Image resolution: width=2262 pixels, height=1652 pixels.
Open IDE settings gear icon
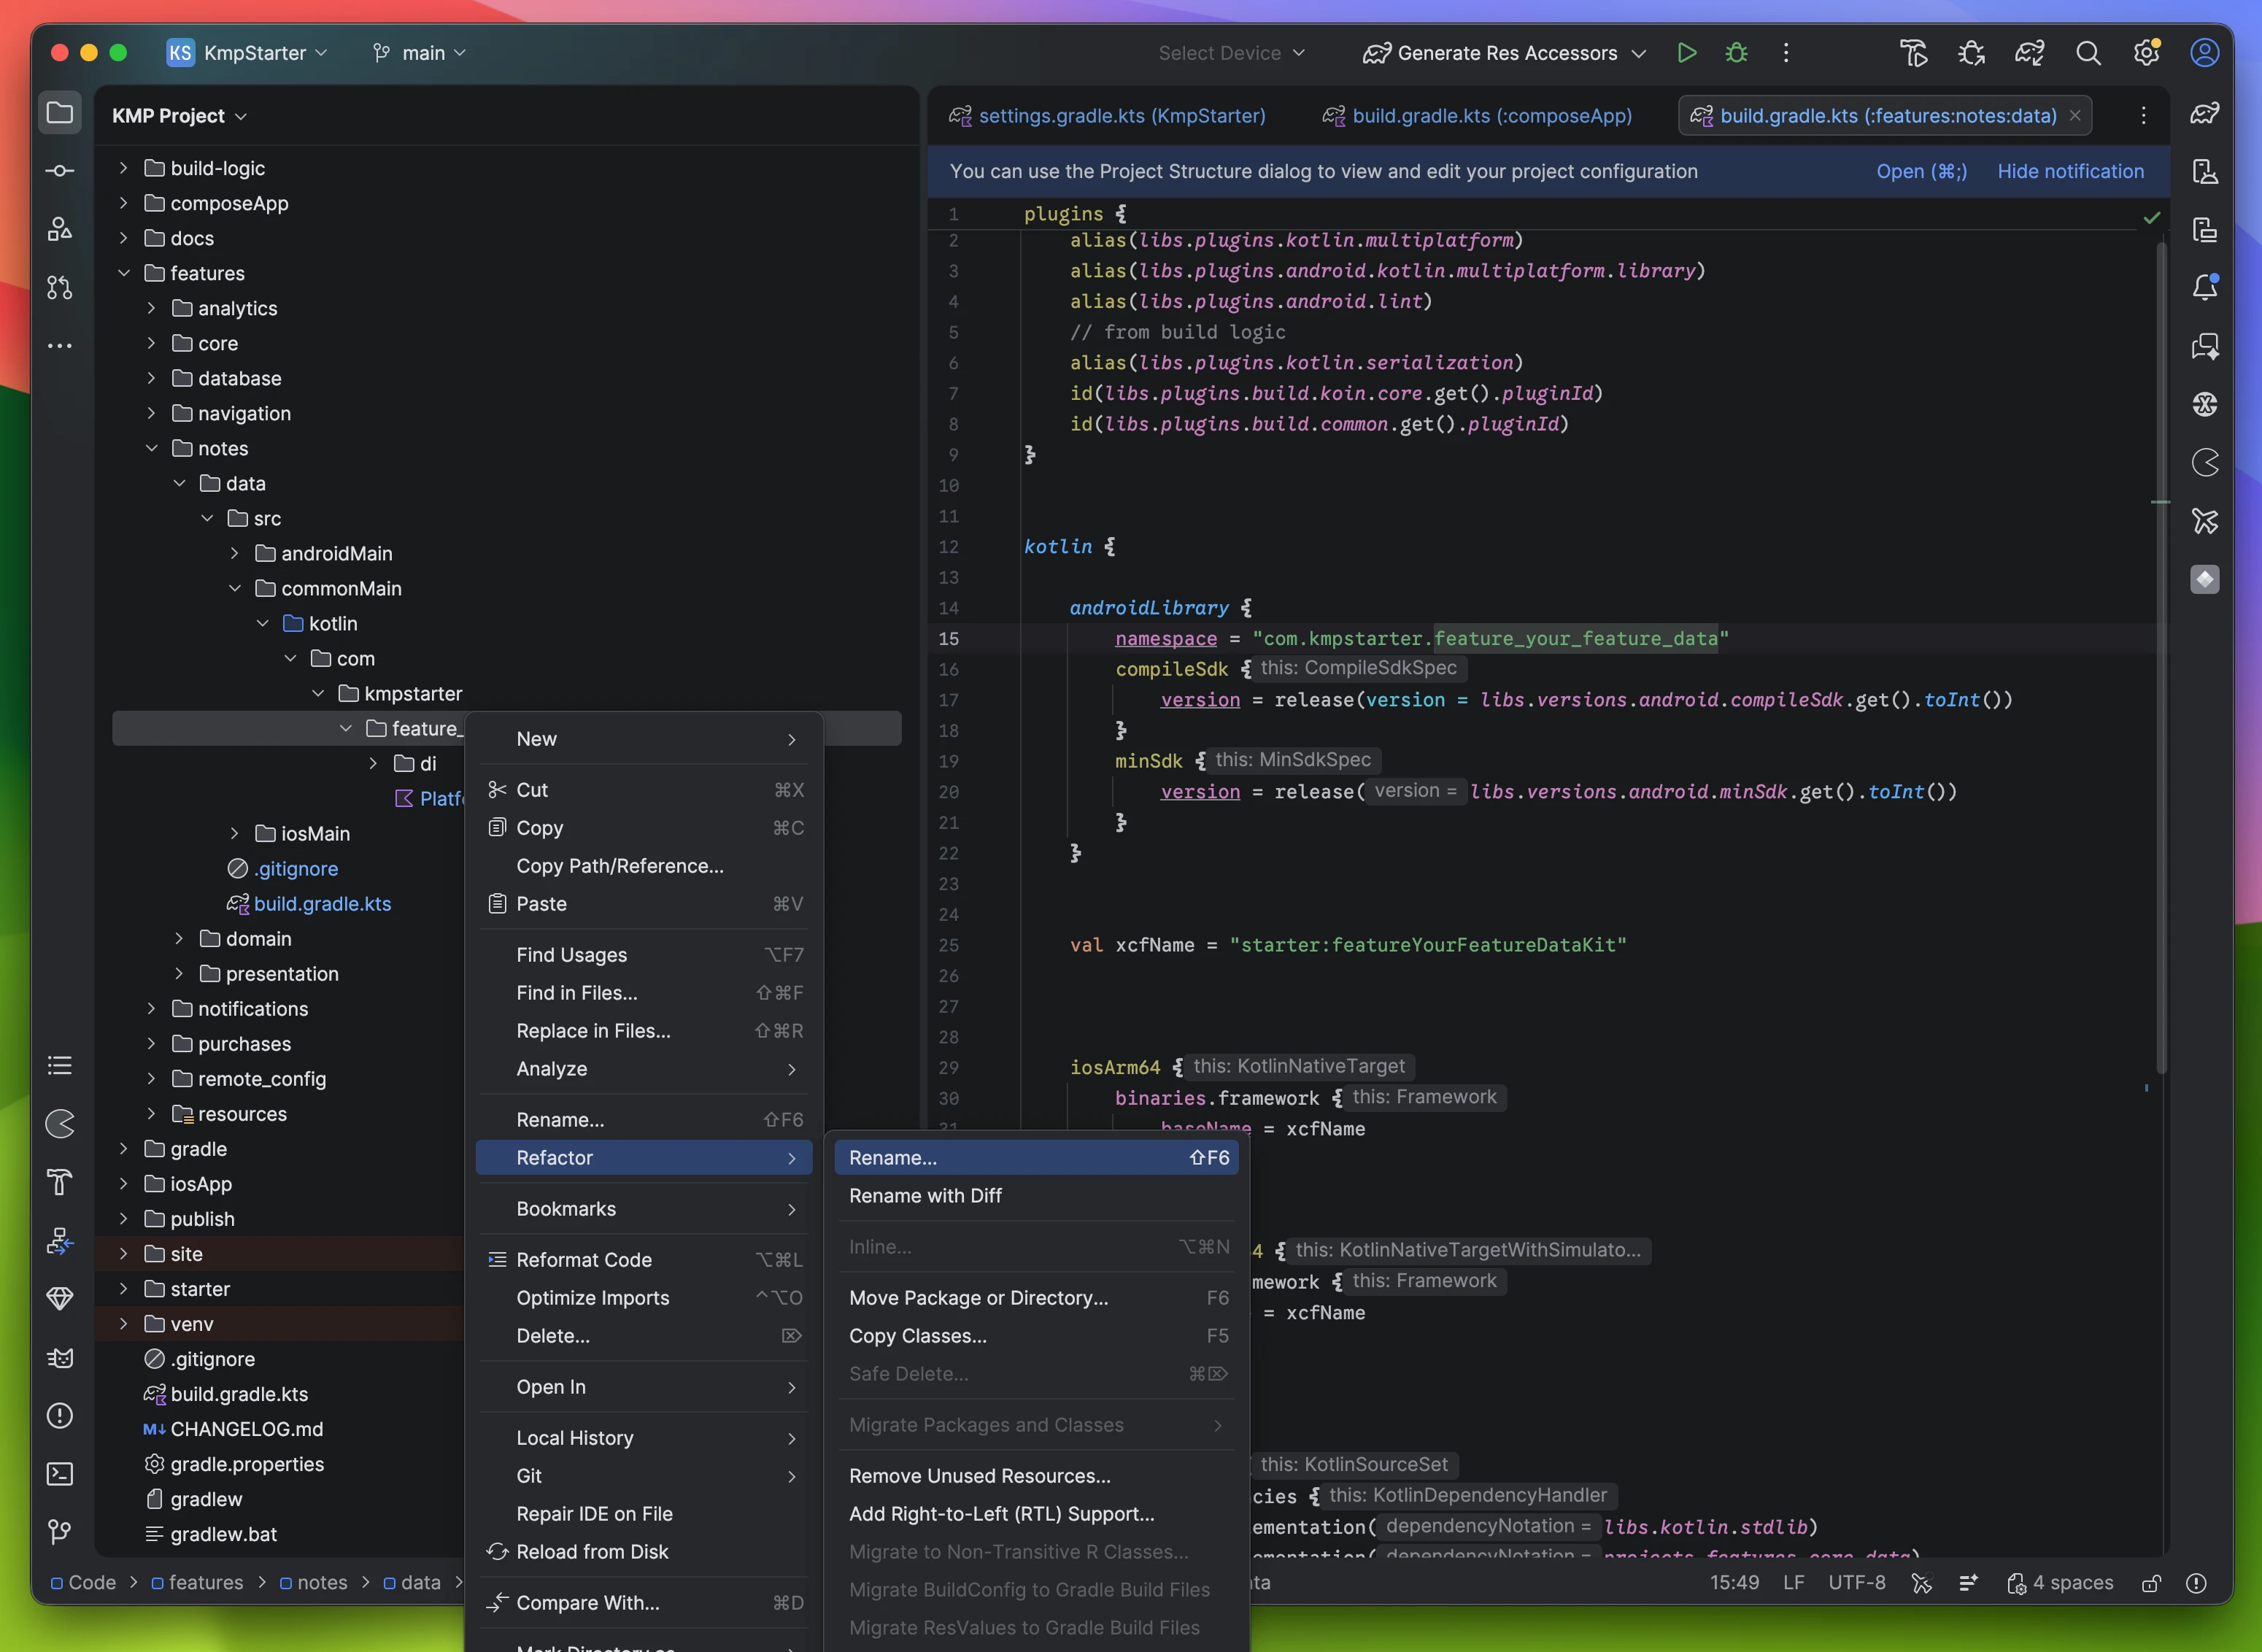2146,53
